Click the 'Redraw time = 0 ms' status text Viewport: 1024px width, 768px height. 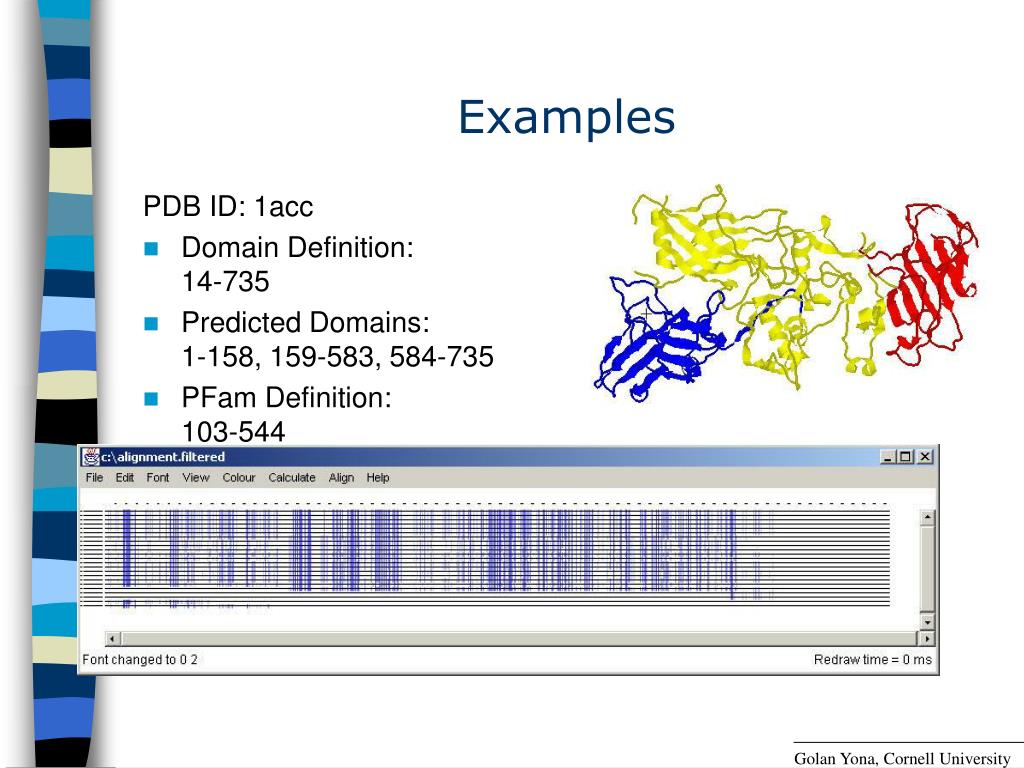[872, 660]
